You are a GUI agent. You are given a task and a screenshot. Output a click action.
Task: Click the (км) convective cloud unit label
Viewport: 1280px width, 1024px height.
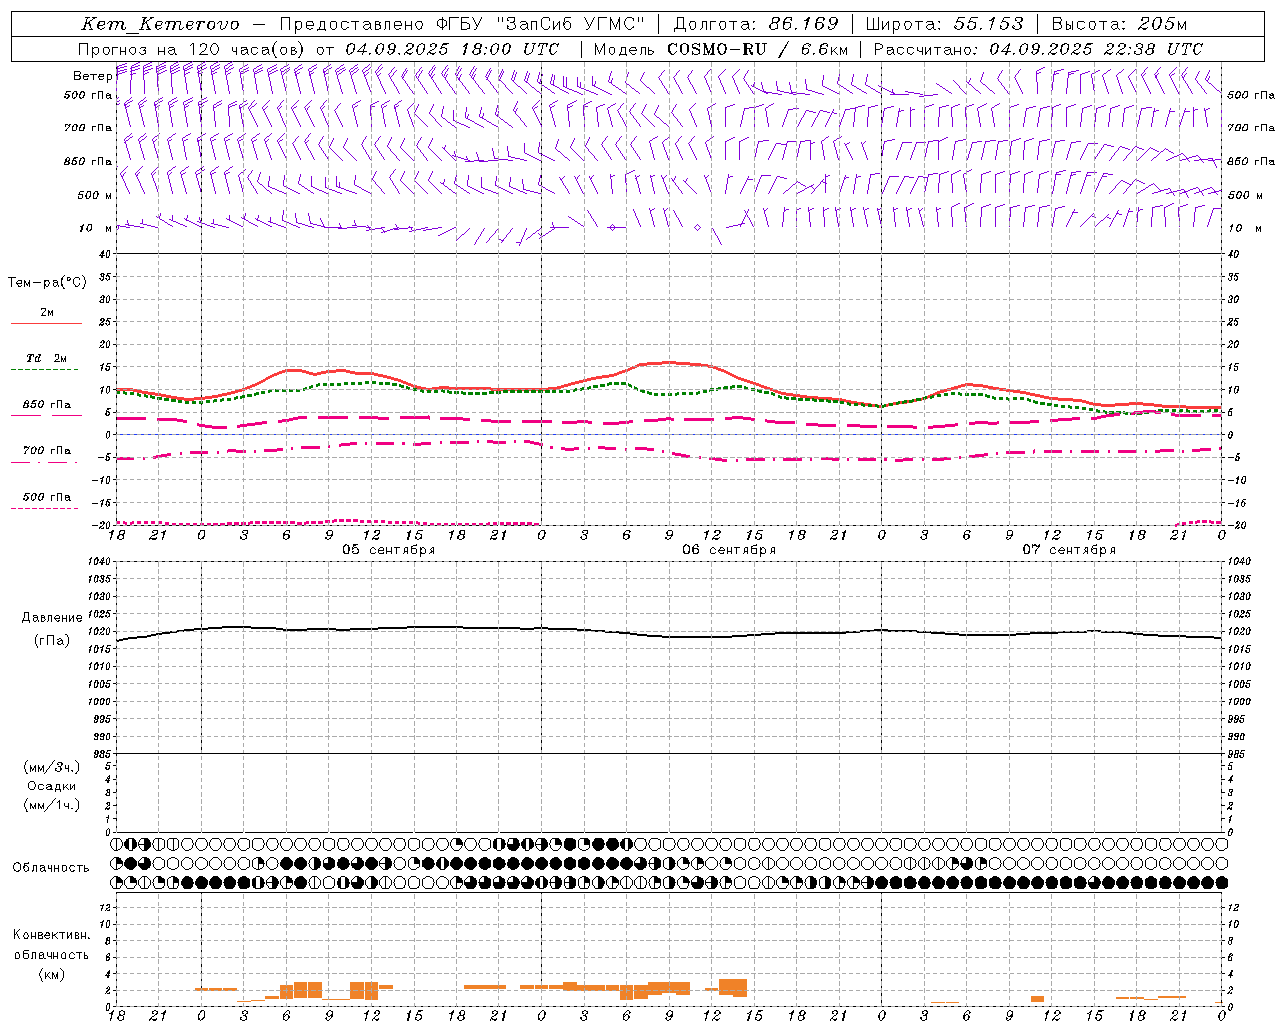(52, 974)
